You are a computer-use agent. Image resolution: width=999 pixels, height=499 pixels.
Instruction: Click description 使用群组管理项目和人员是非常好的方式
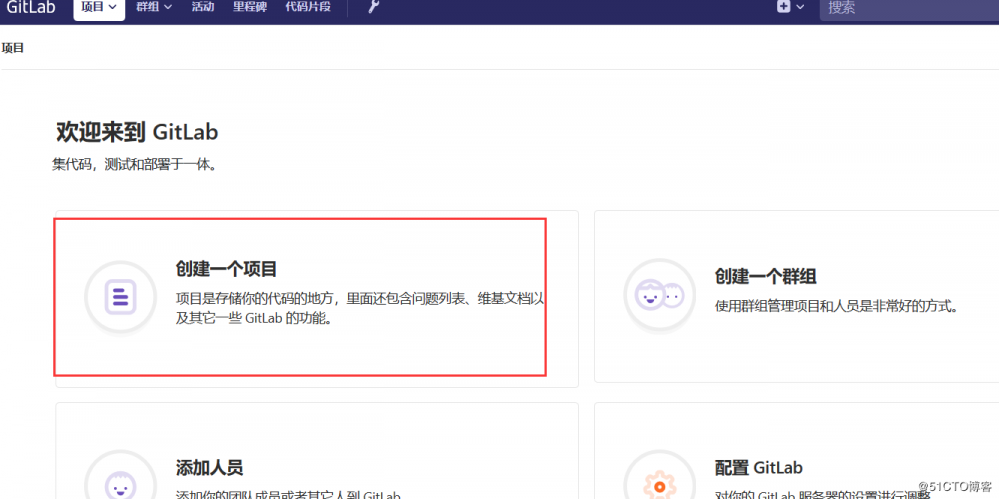pos(837,307)
